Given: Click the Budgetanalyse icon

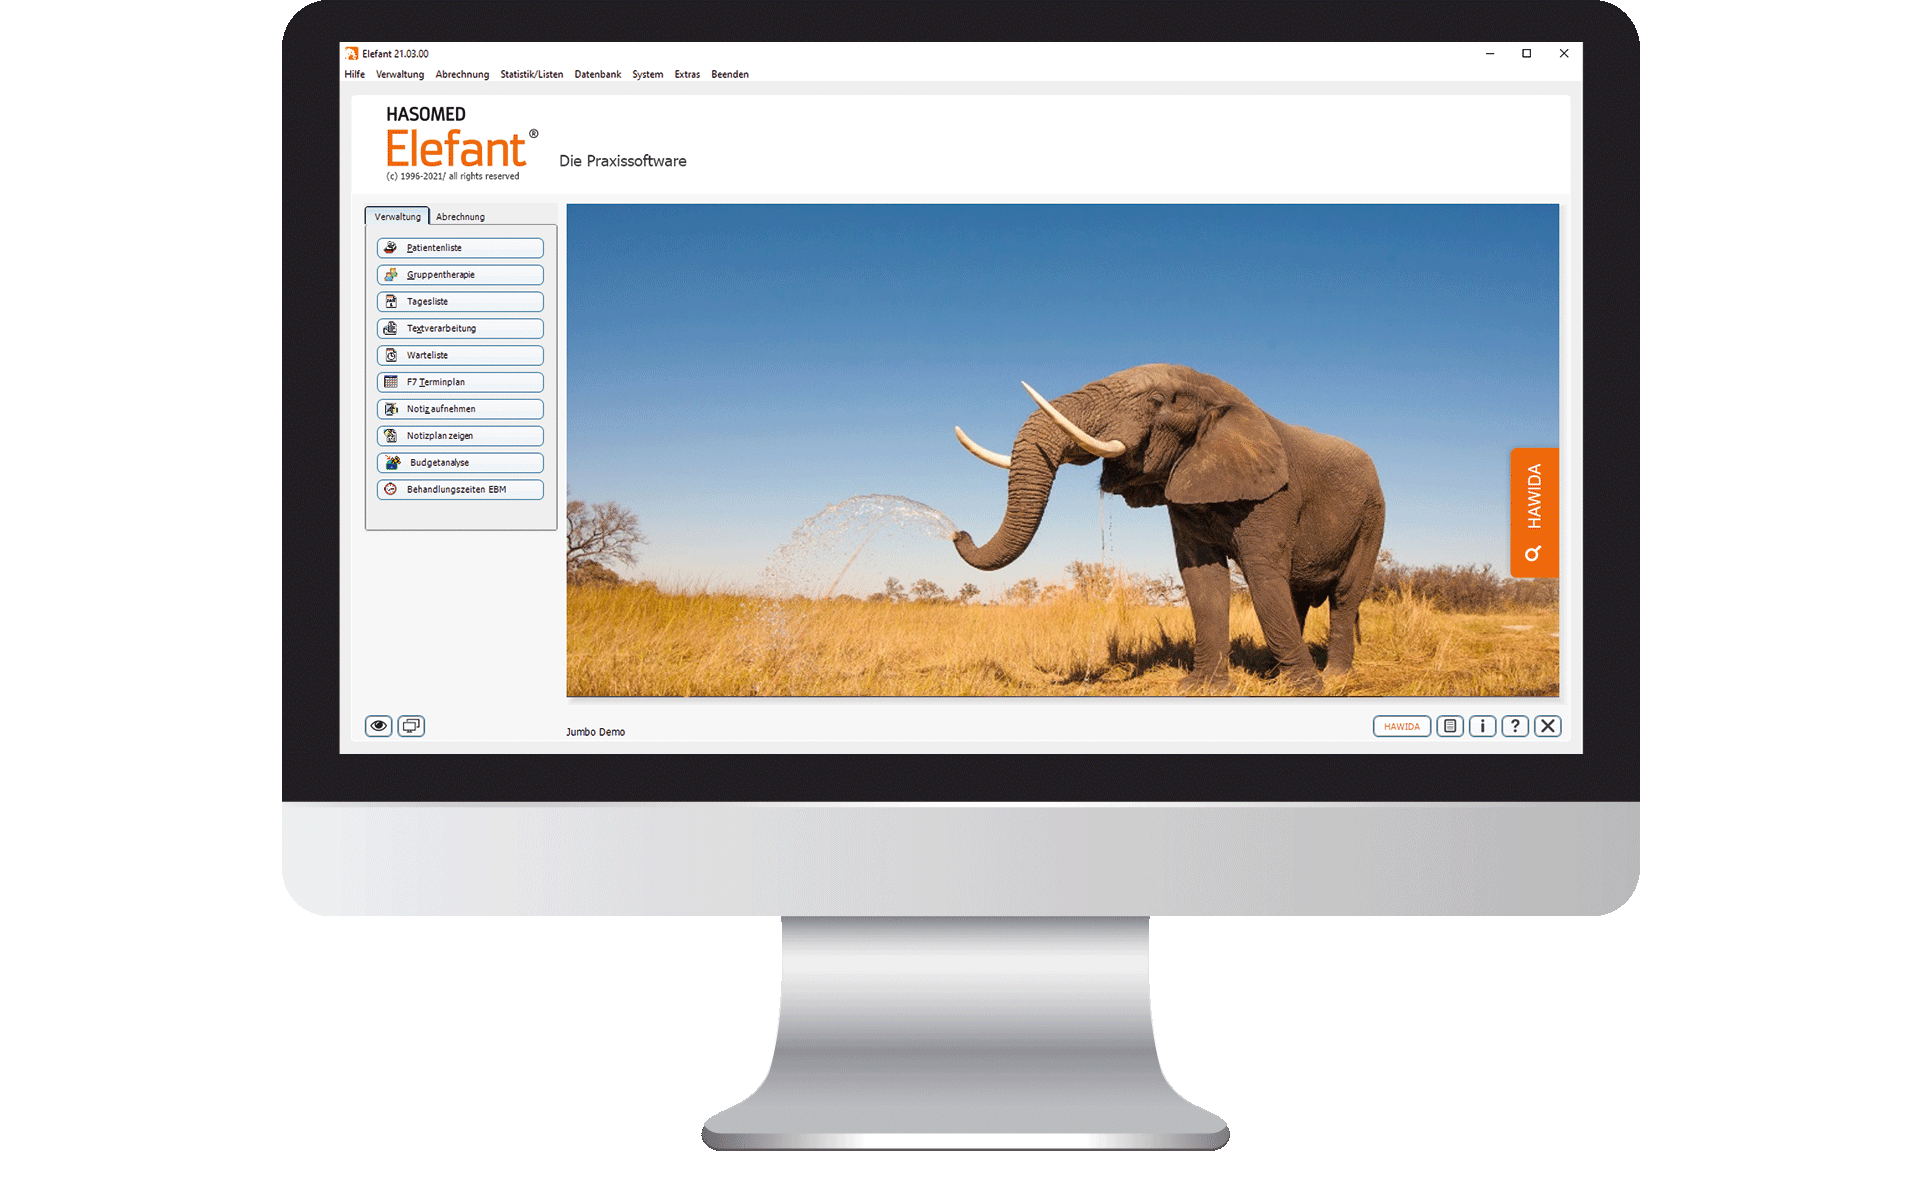Looking at the screenshot, I should 393,464.
